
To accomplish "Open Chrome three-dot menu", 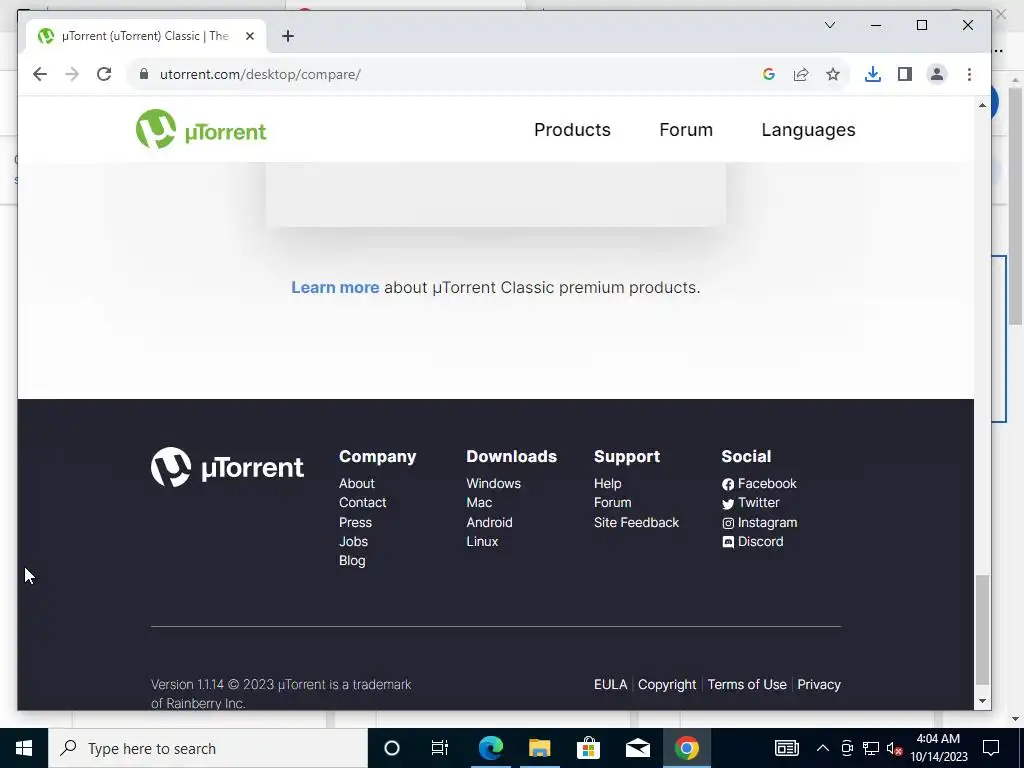I will (969, 74).
